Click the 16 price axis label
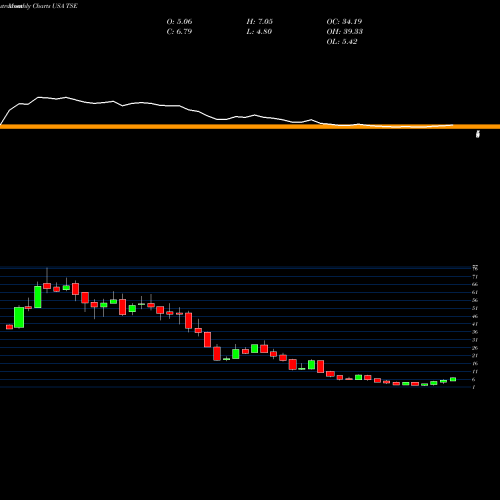The image size is (500, 500). point(475,364)
